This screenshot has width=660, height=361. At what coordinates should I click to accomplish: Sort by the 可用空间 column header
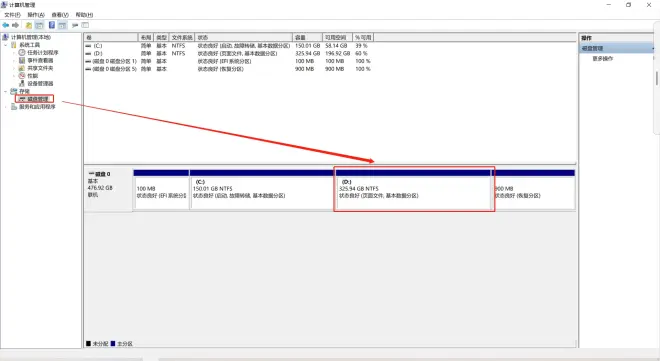click(x=337, y=37)
